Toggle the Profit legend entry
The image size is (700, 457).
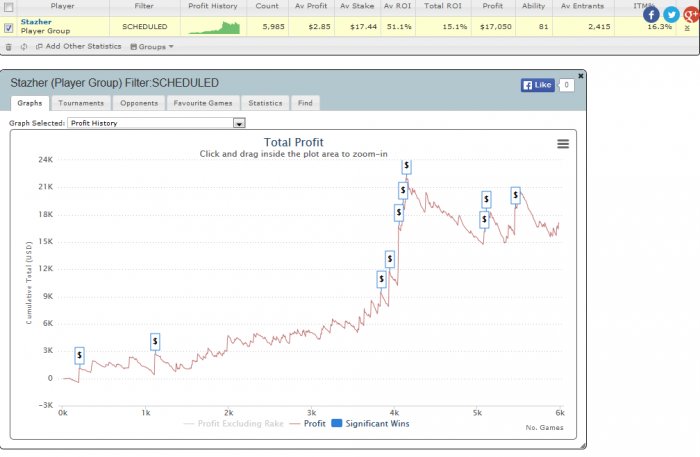(x=308, y=424)
